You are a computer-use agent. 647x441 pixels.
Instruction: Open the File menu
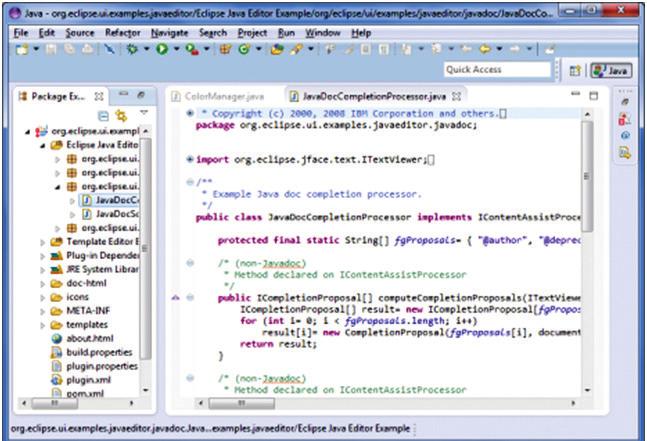click(21, 33)
